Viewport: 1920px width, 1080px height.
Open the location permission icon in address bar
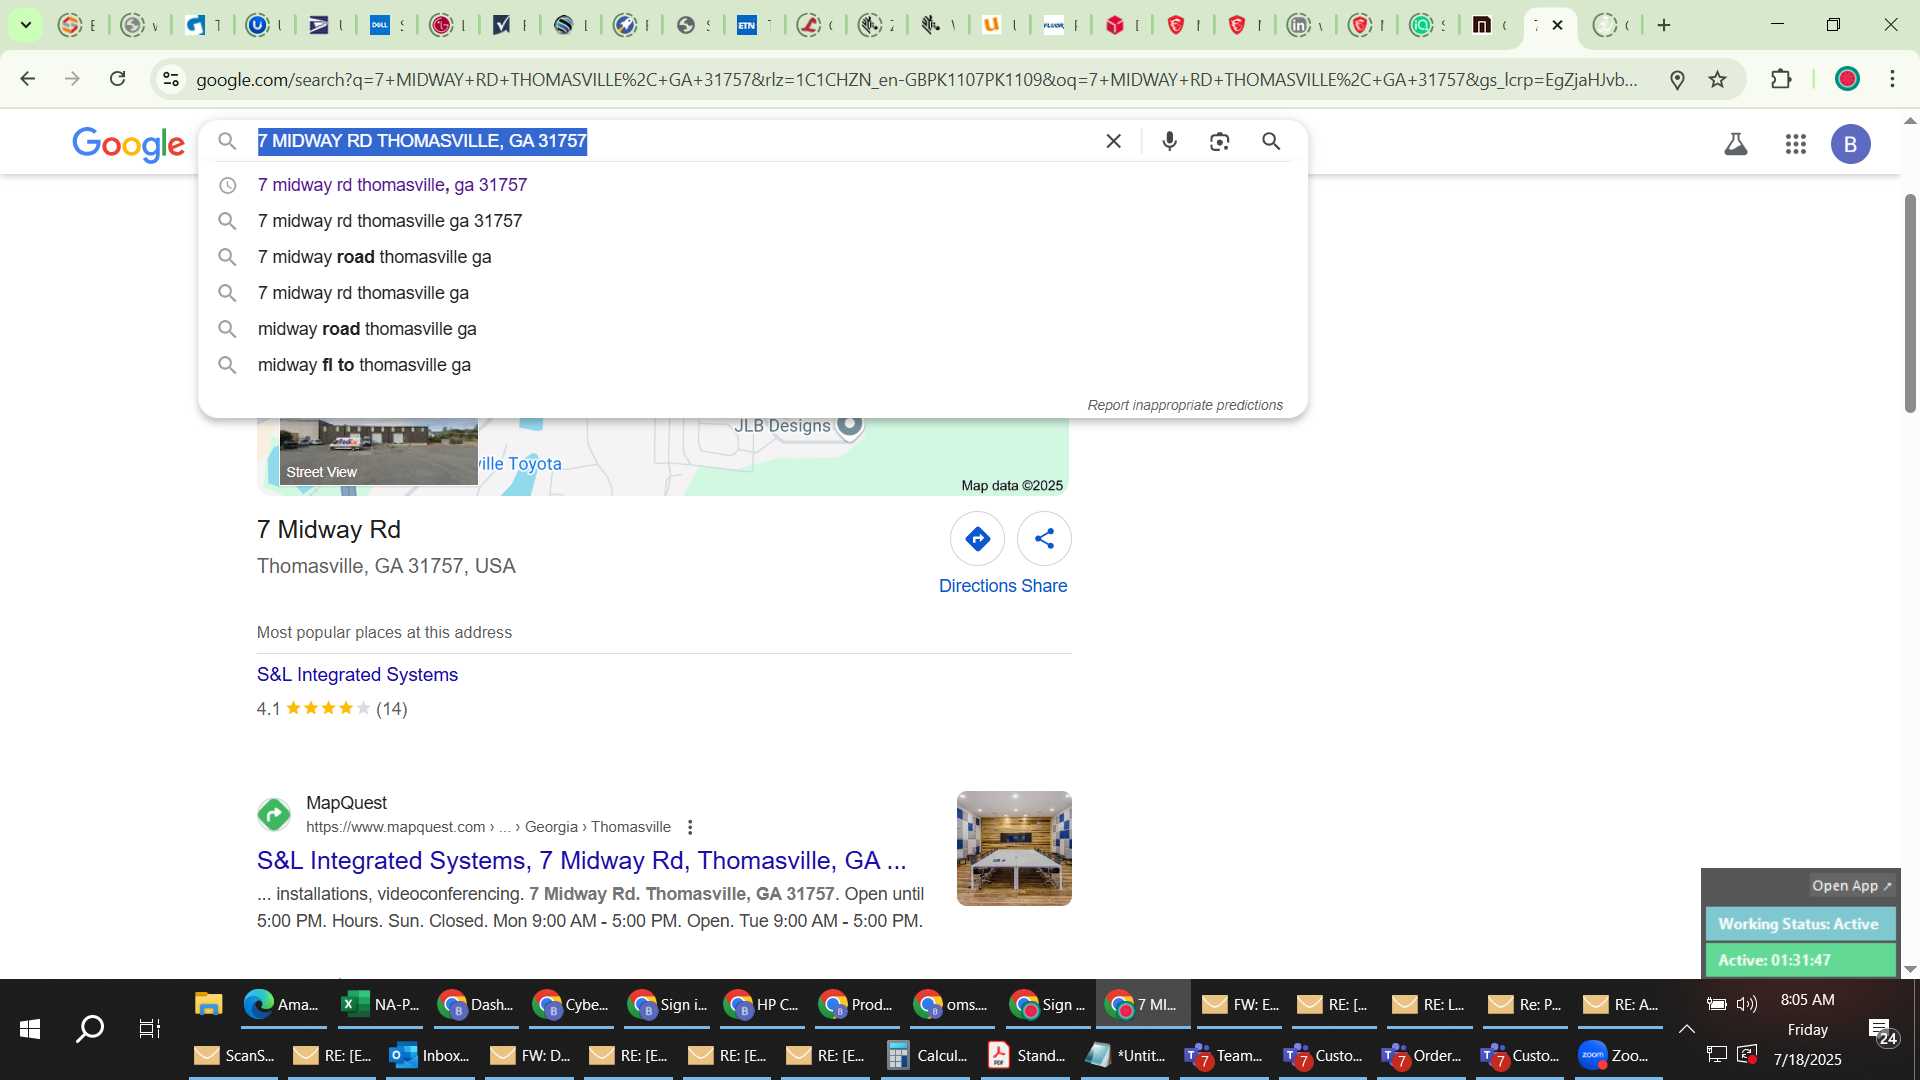click(x=1677, y=79)
